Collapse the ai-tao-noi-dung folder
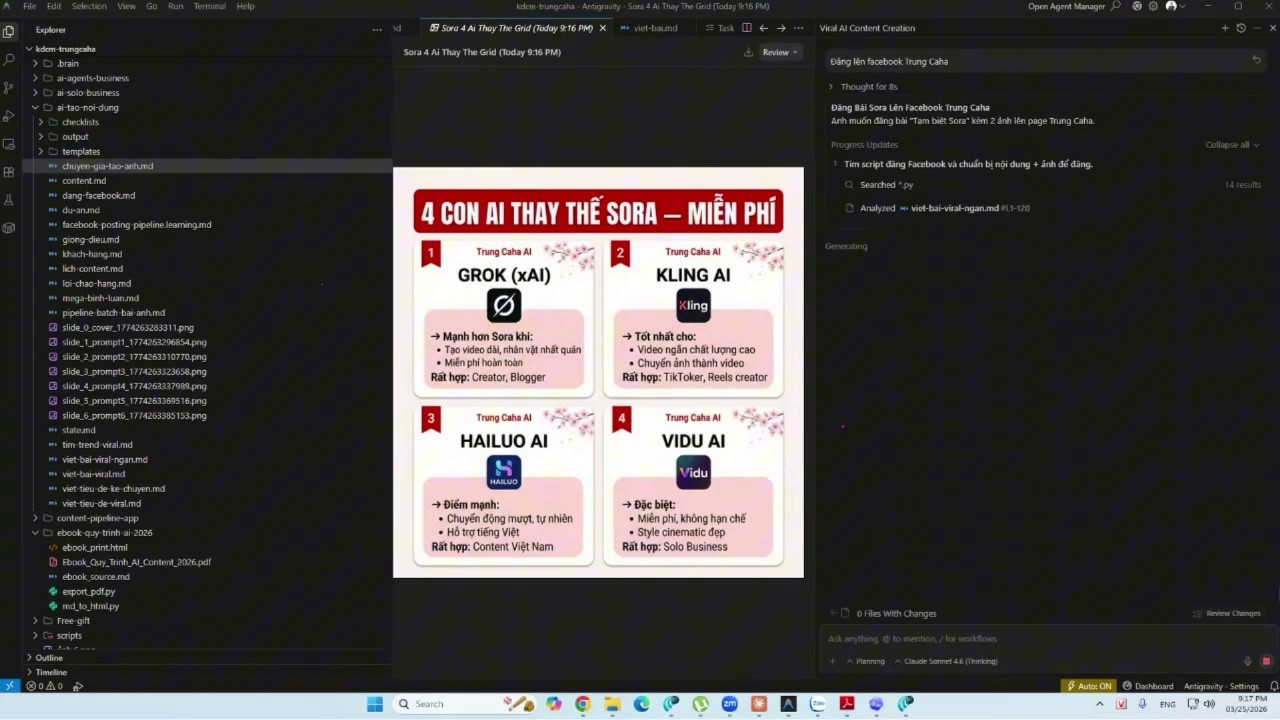Screen dimensions: 1280x720 pos(87,107)
